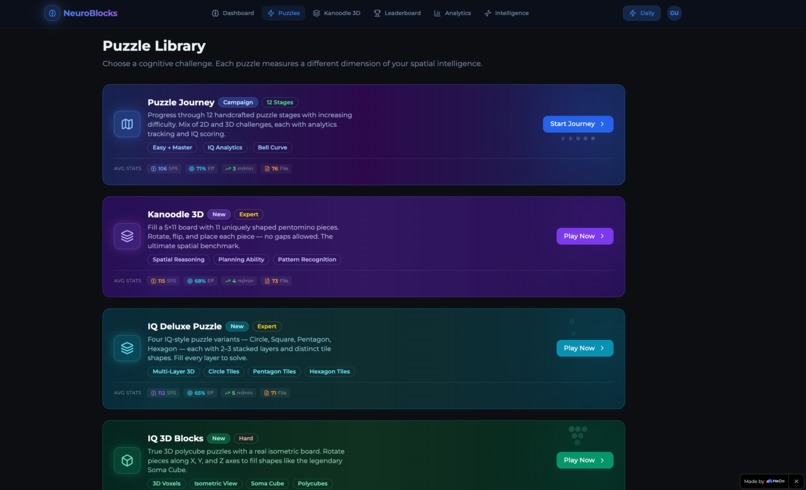Image resolution: width=806 pixels, height=490 pixels.
Task: Open the Leaderboard nav item
Action: click(397, 13)
